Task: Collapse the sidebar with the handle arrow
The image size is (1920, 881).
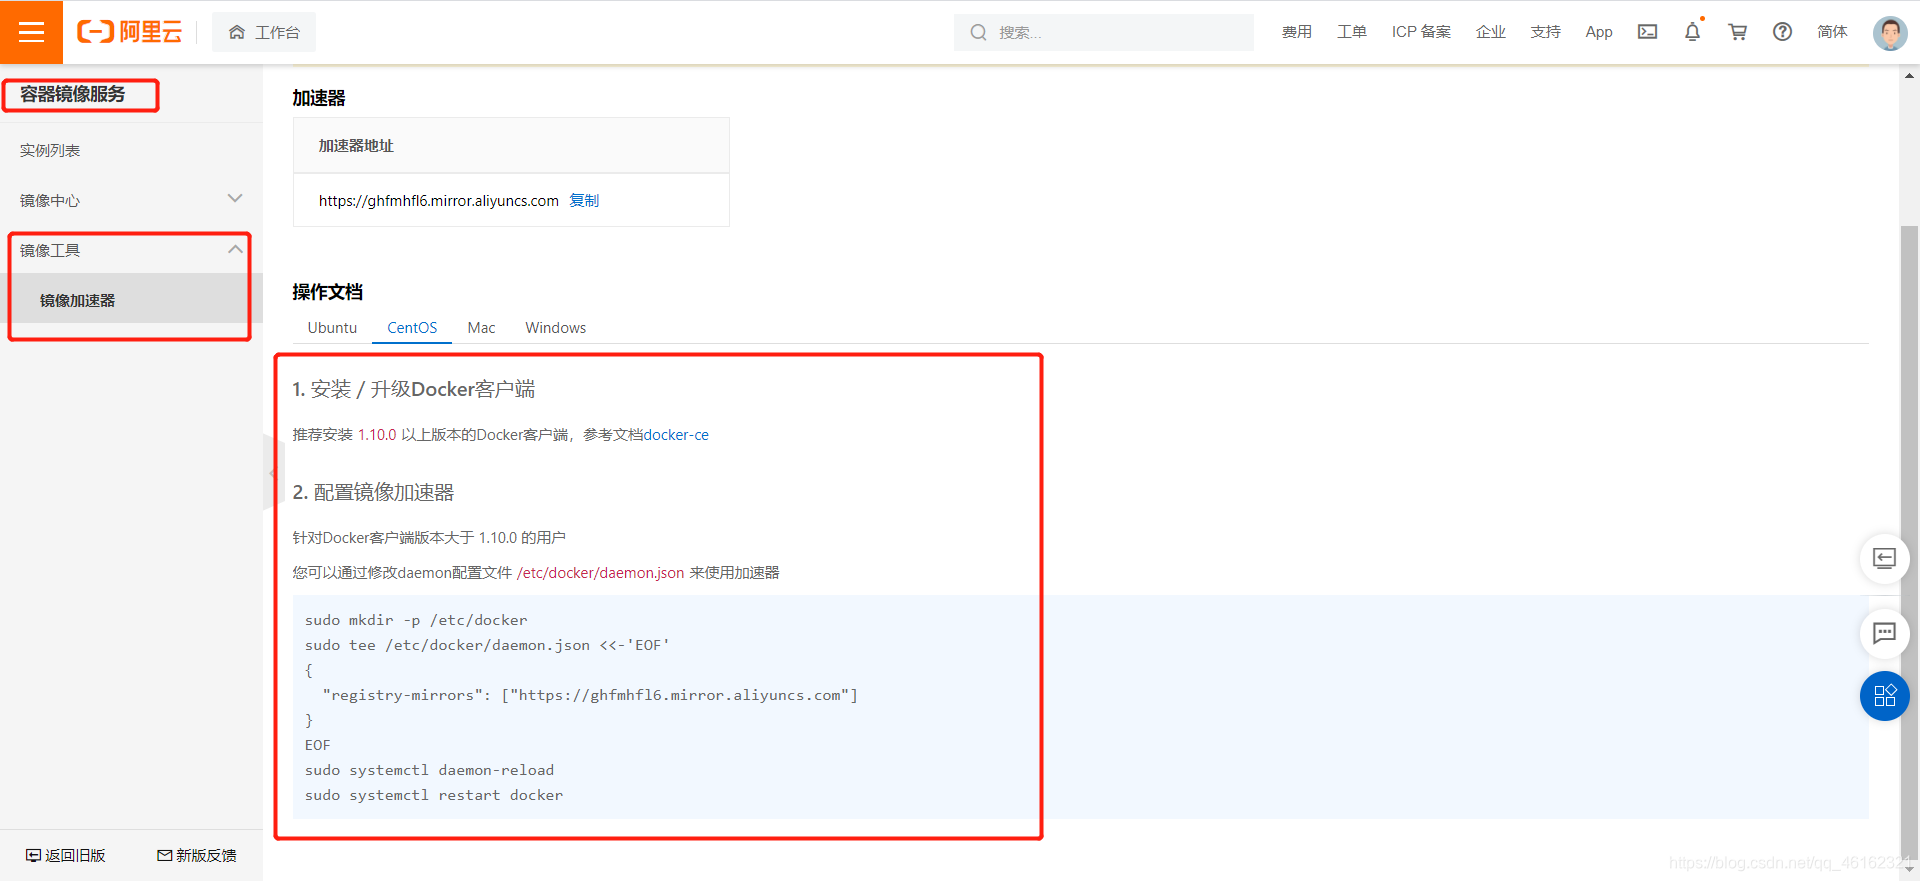Action: 272,472
